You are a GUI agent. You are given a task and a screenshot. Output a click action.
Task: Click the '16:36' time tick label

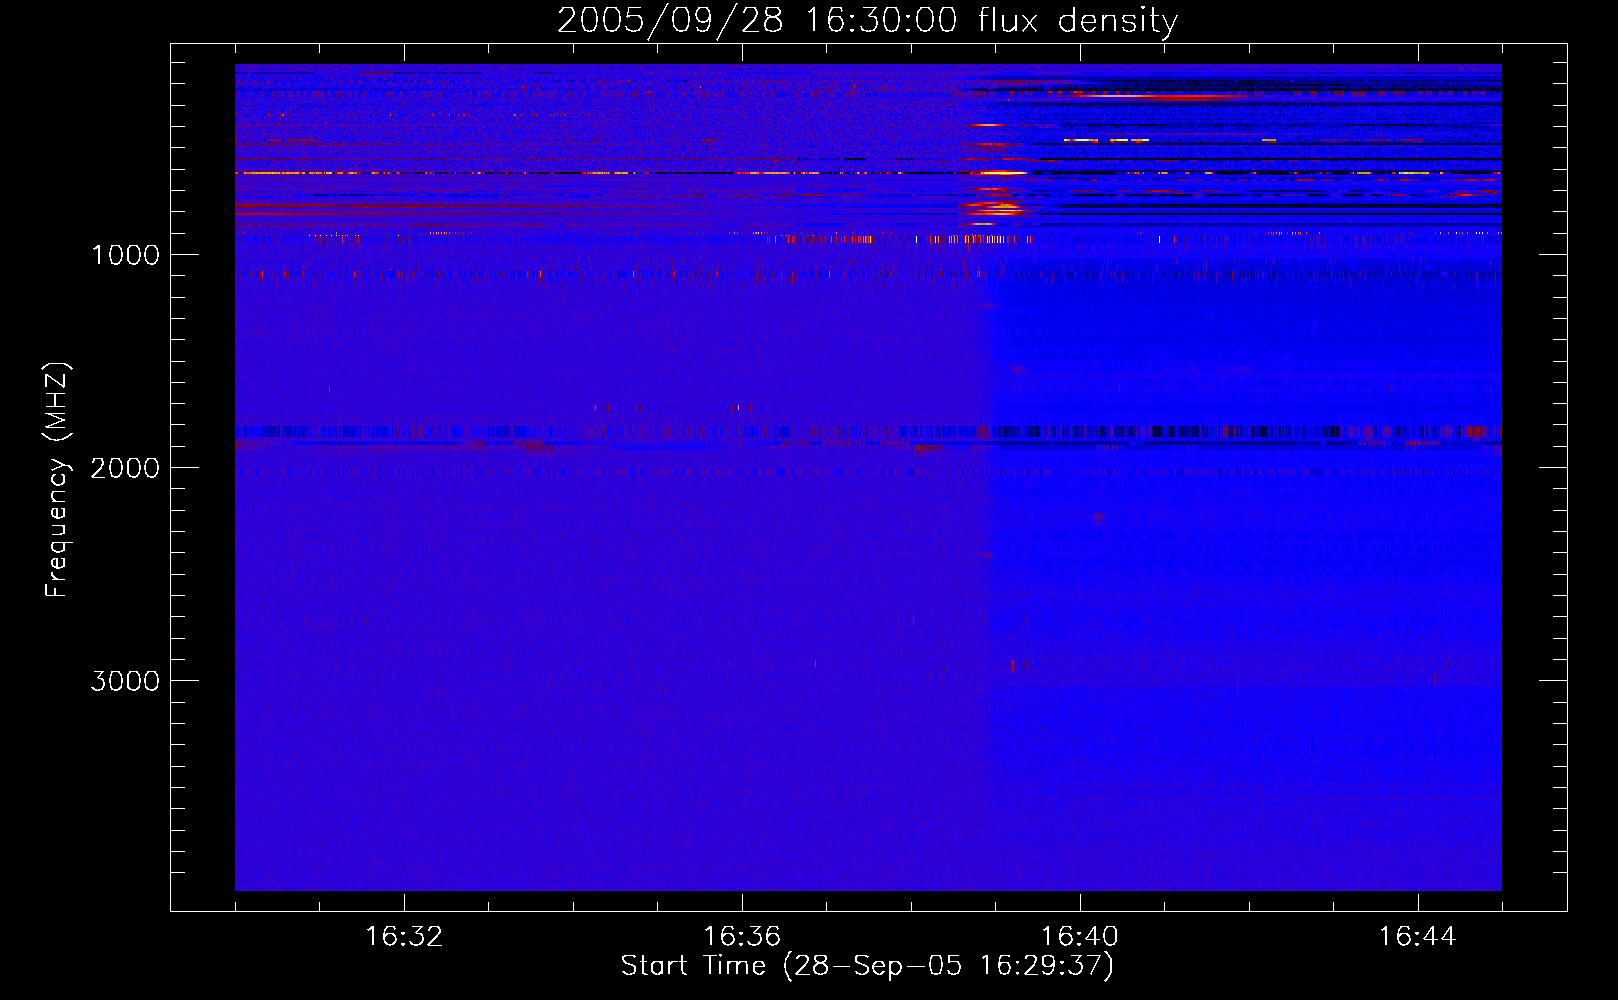pyautogui.click(x=742, y=937)
